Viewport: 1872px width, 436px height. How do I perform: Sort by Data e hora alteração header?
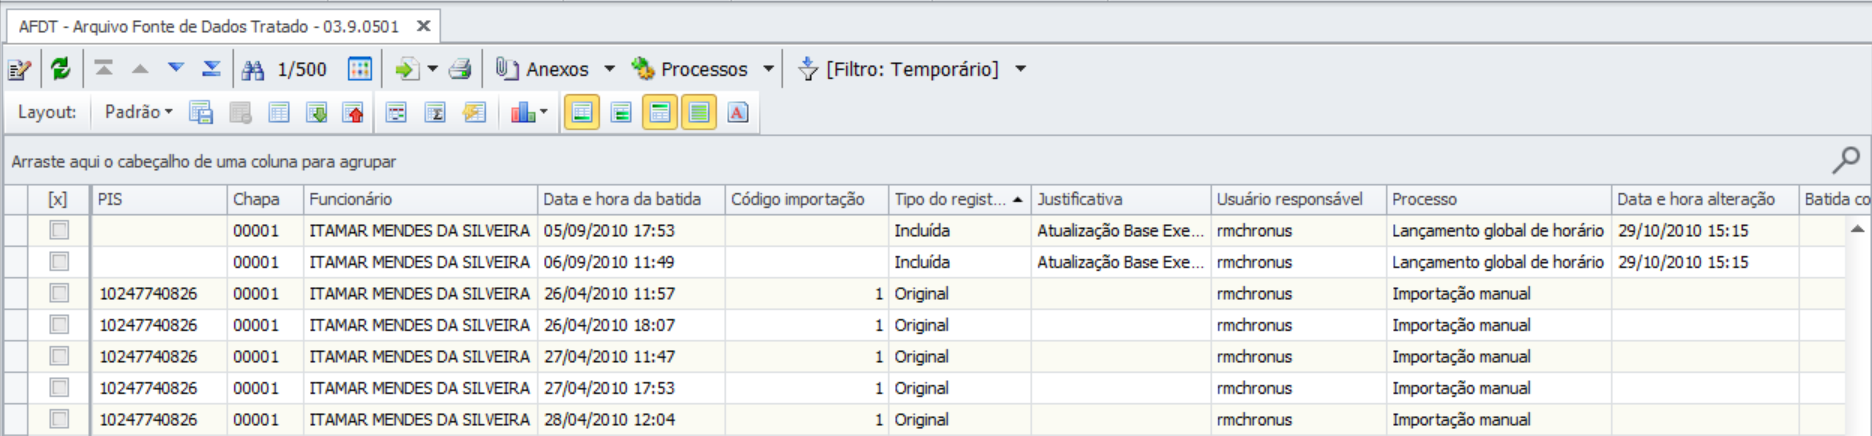(1705, 199)
